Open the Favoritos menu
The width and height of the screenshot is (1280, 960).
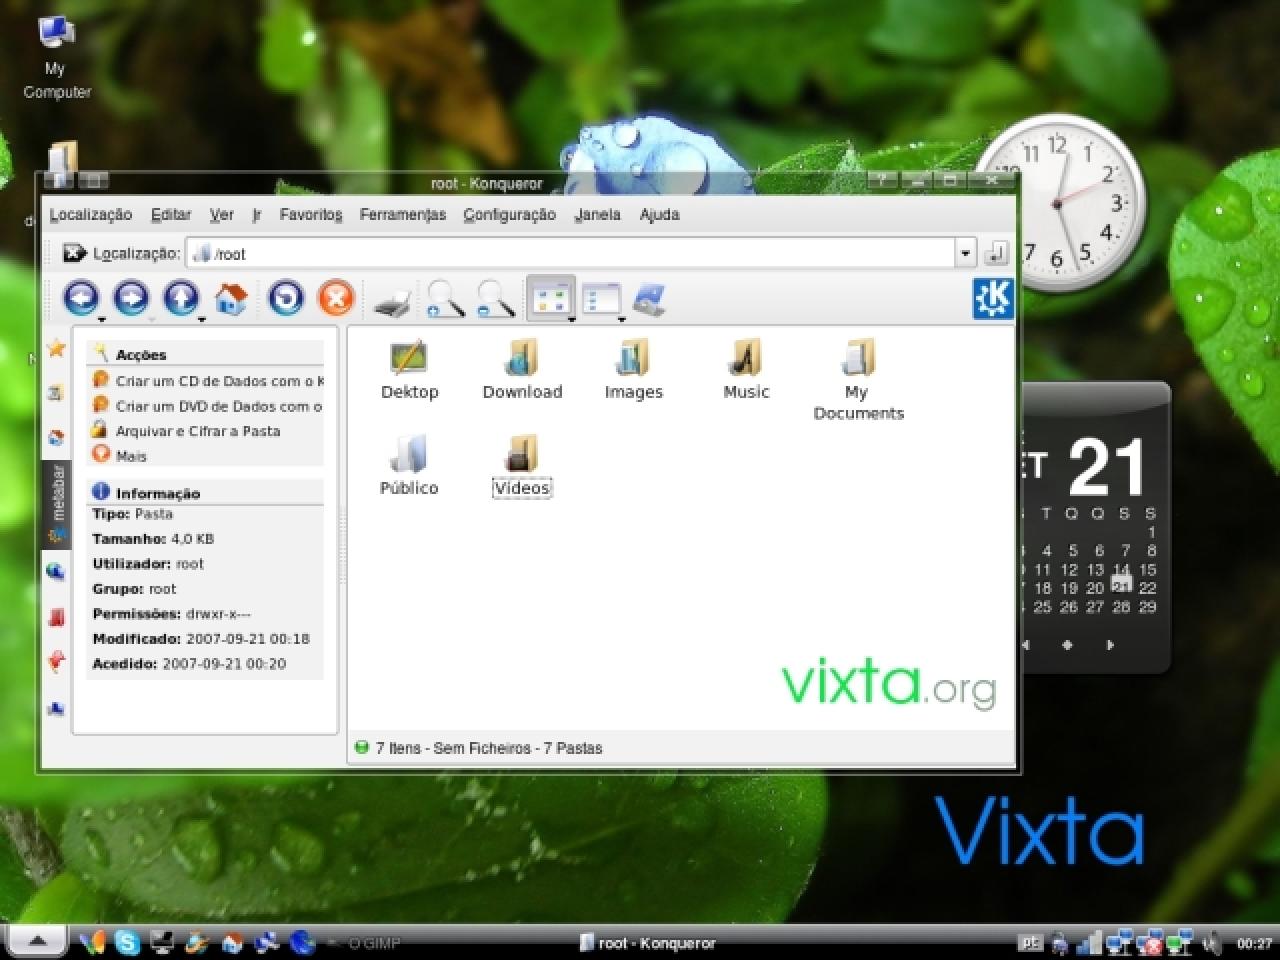[310, 214]
